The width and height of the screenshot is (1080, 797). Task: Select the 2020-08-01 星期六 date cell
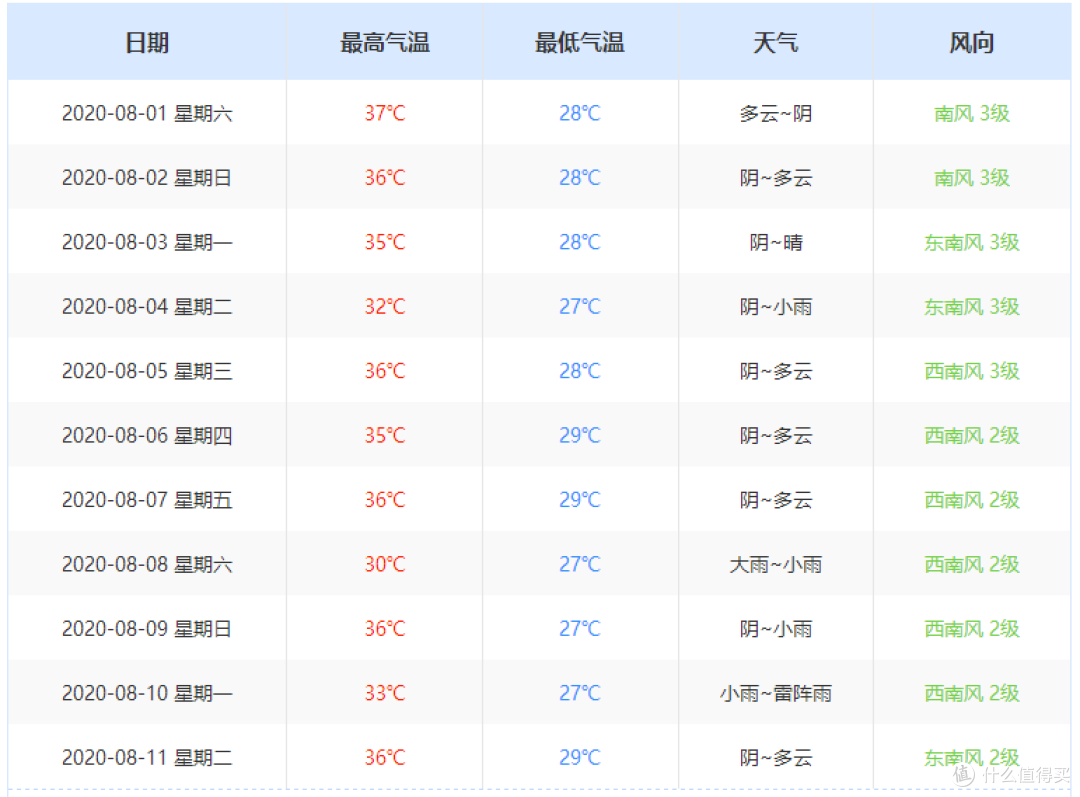146,113
